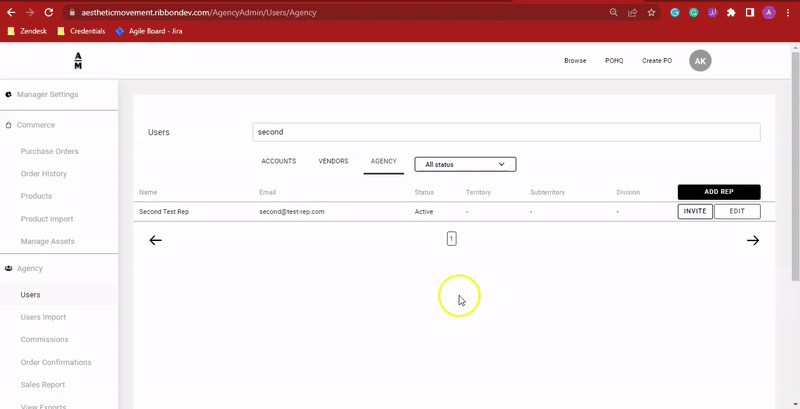Open the browser extensions puzzle icon
This screenshot has height=409, width=800.
[732, 12]
